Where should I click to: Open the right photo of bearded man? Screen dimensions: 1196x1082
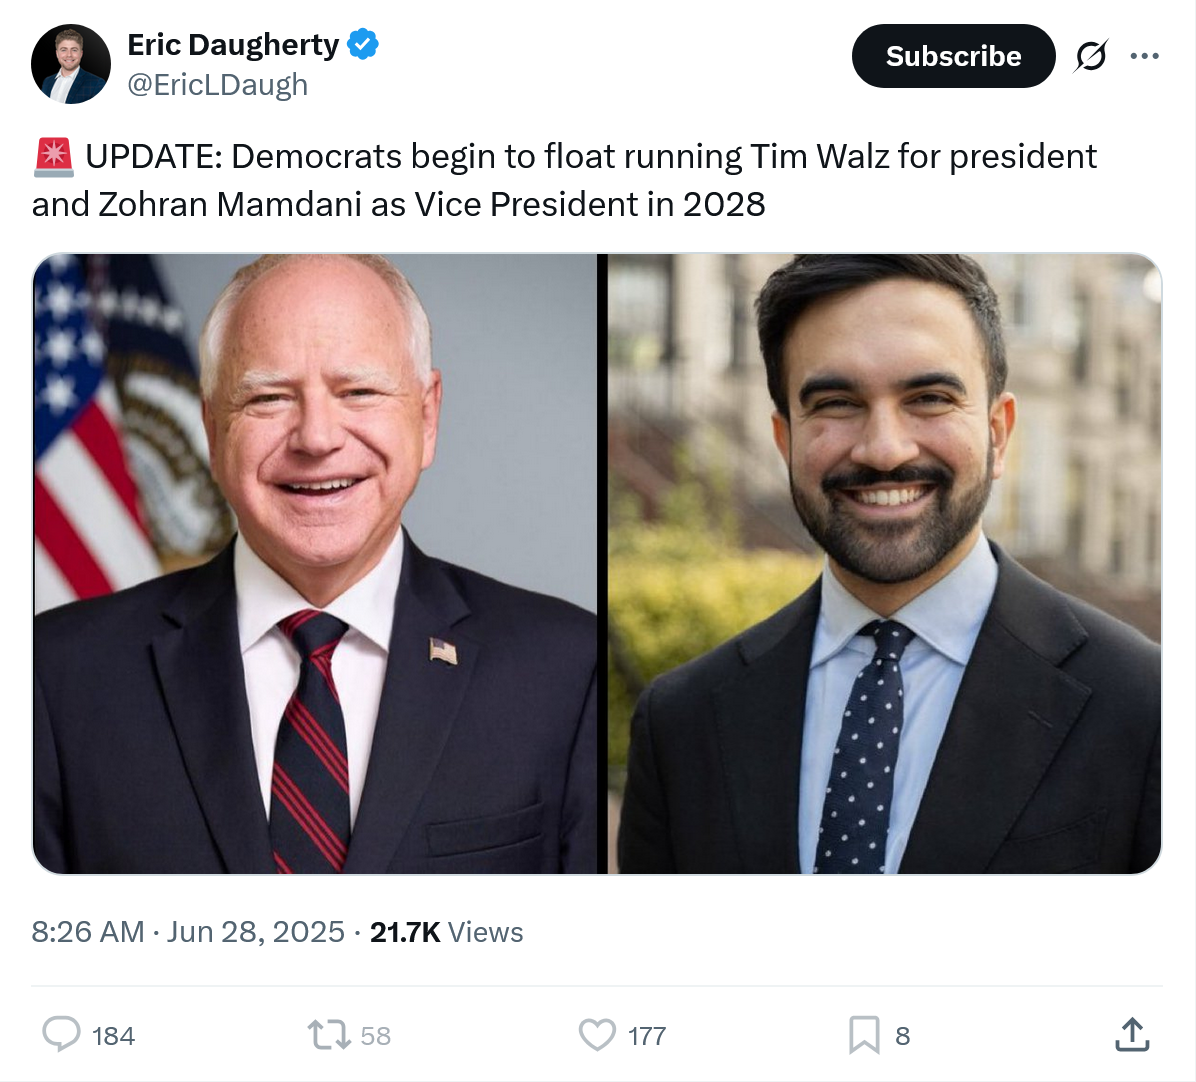pyautogui.click(x=885, y=563)
